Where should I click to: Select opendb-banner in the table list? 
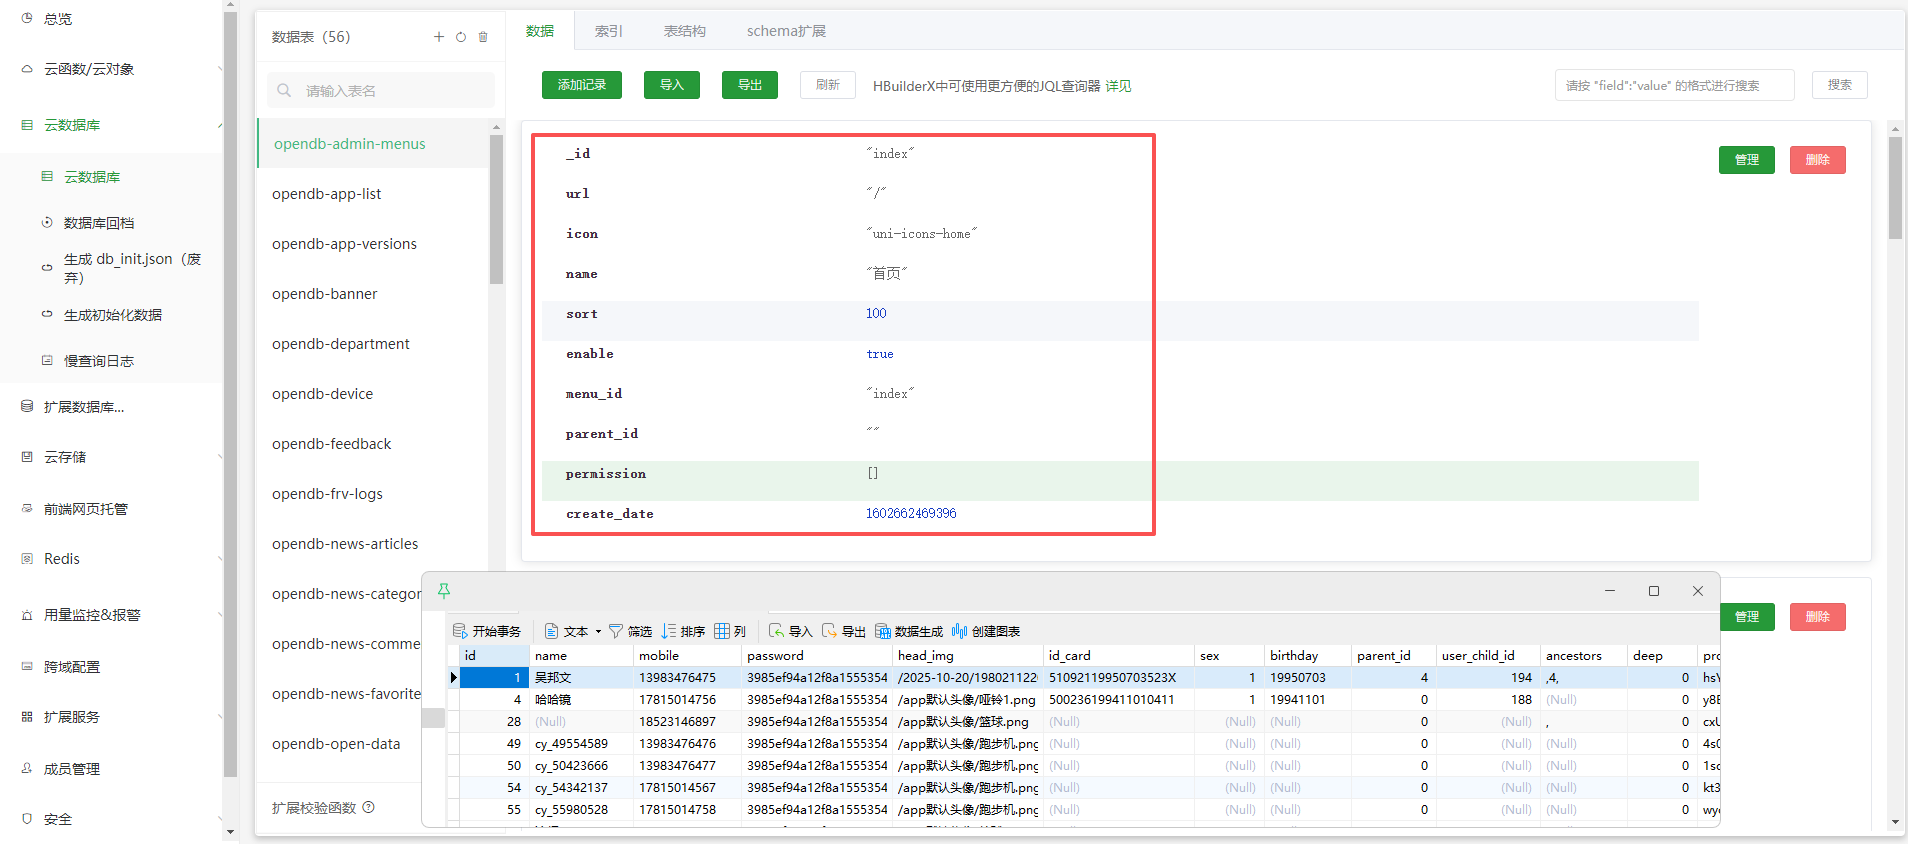(x=325, y=294)
